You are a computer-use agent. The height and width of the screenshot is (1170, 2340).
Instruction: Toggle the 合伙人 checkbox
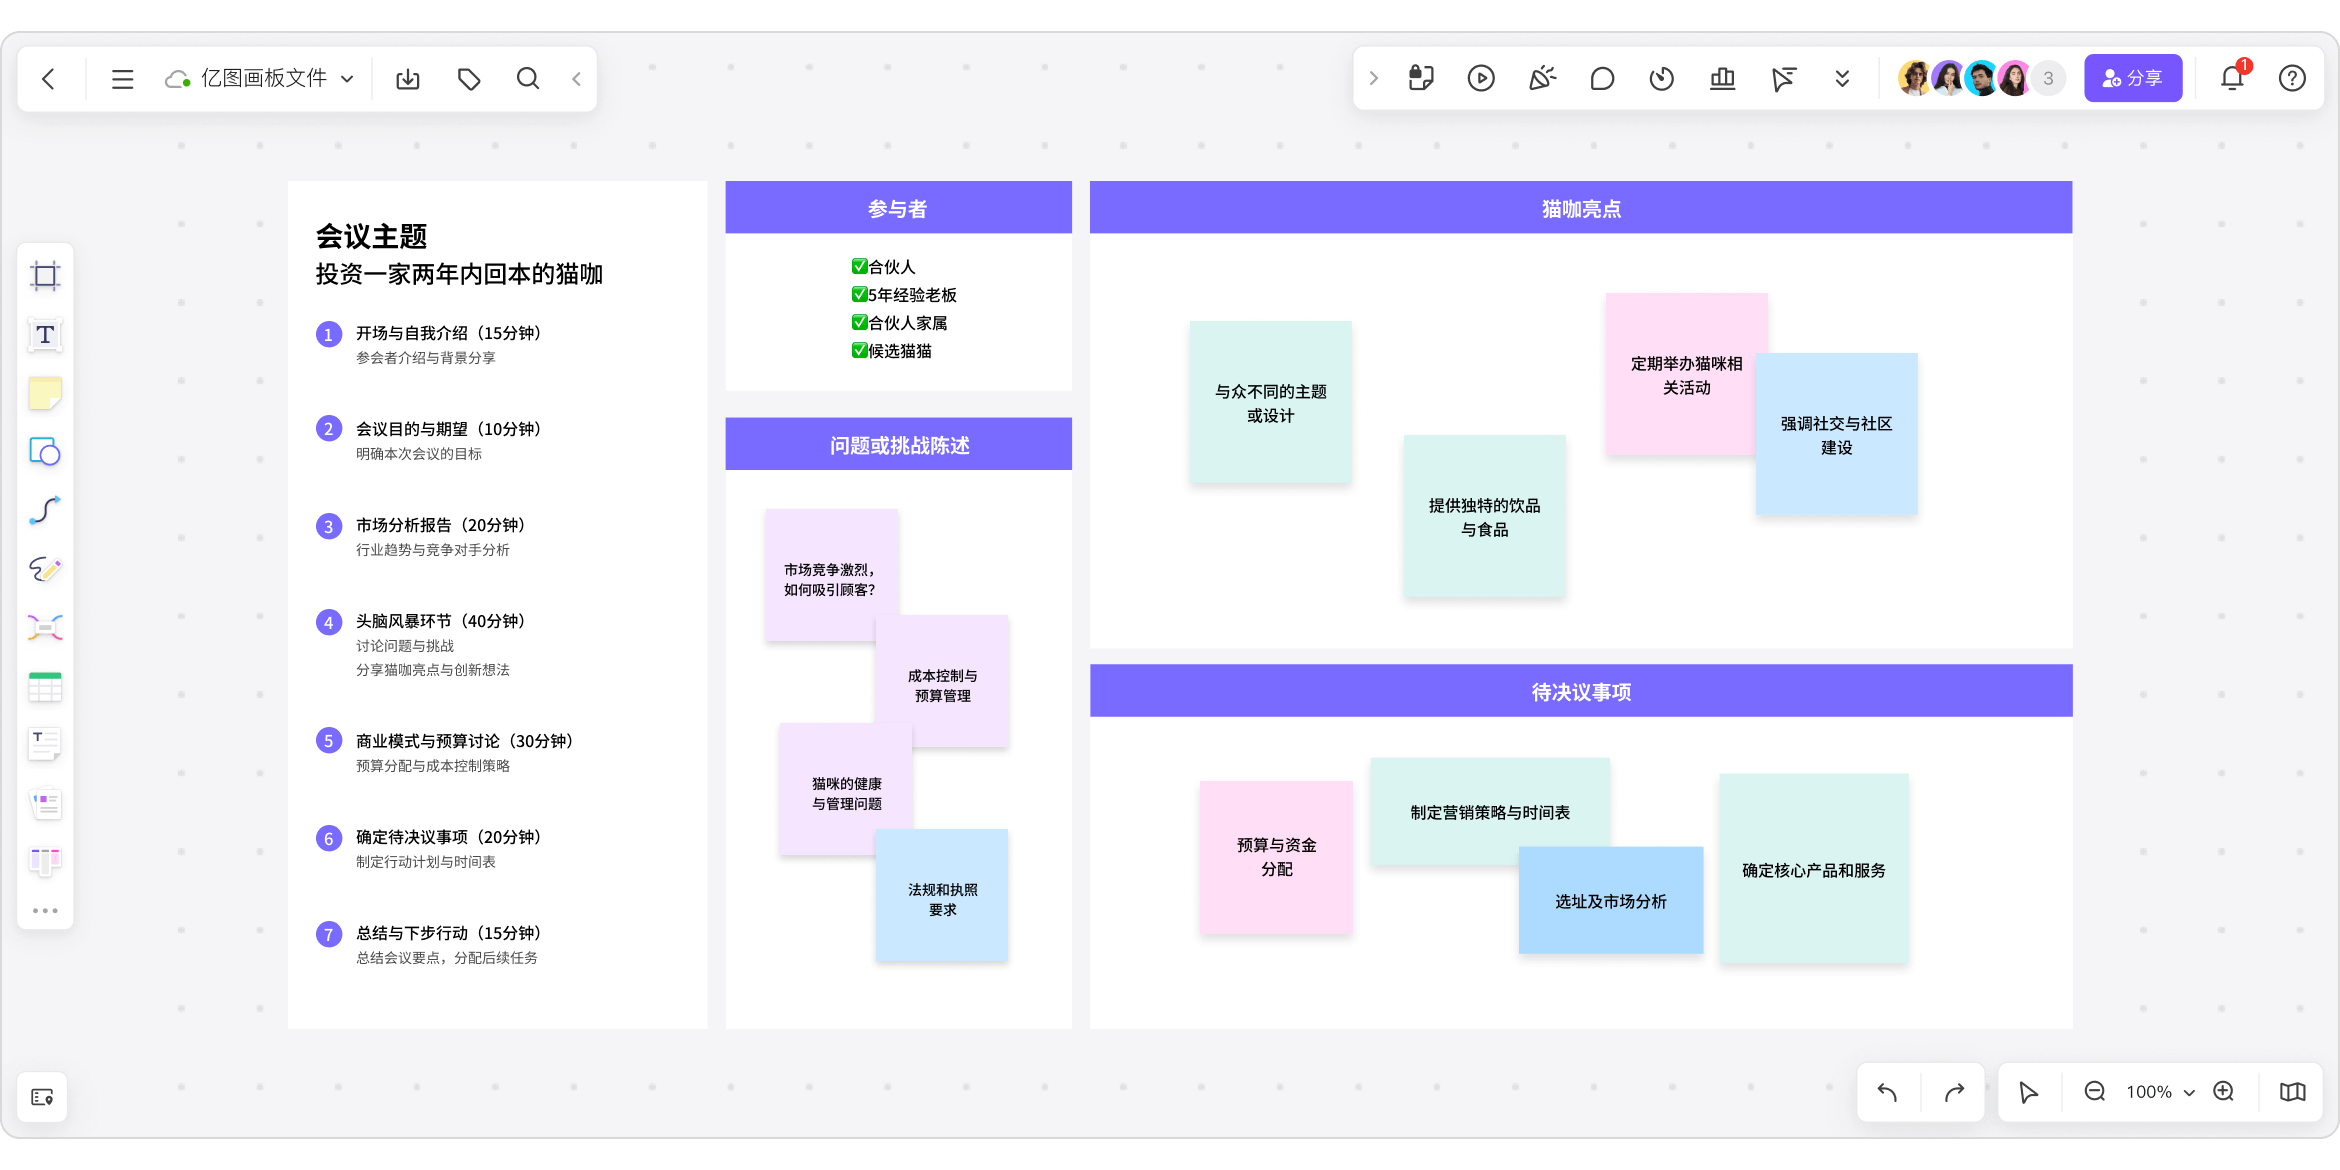[x=859, y=266]
